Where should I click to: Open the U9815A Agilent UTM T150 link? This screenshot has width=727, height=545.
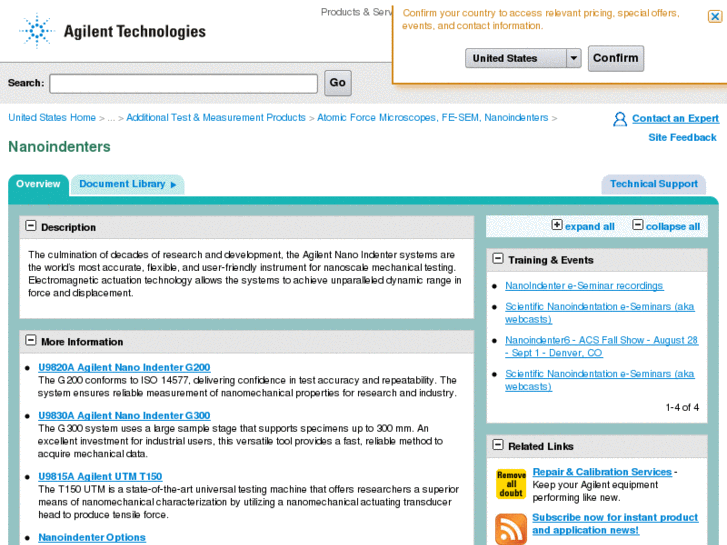coord(100,477)
